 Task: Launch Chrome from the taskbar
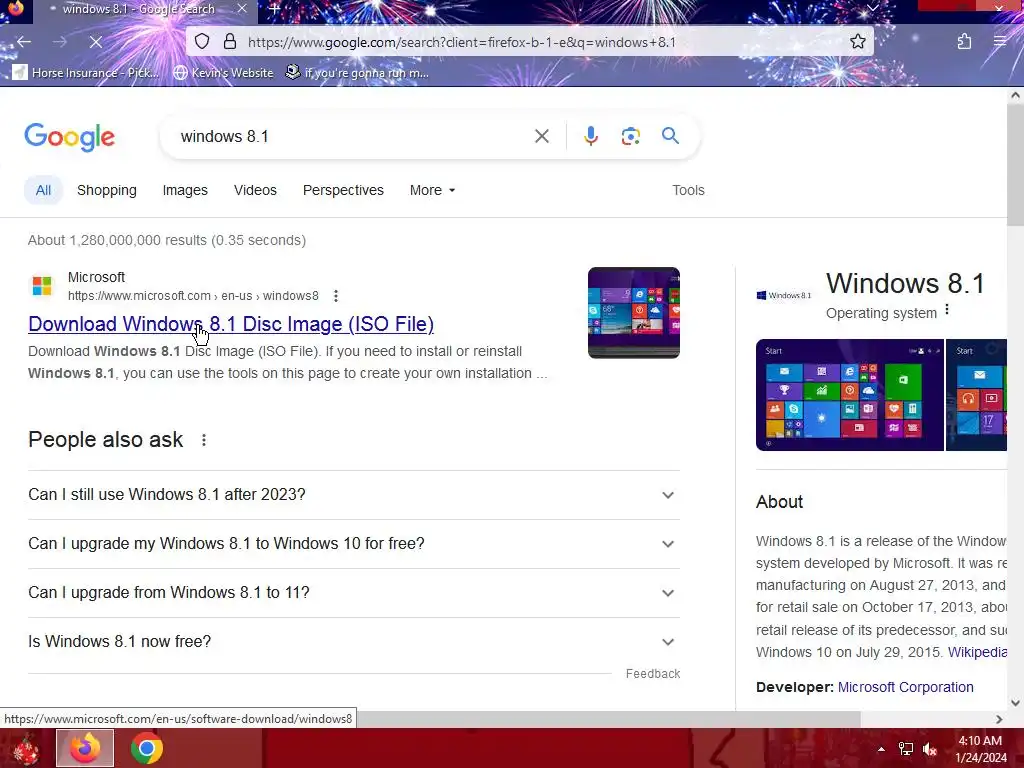click(x=147, y=748)
